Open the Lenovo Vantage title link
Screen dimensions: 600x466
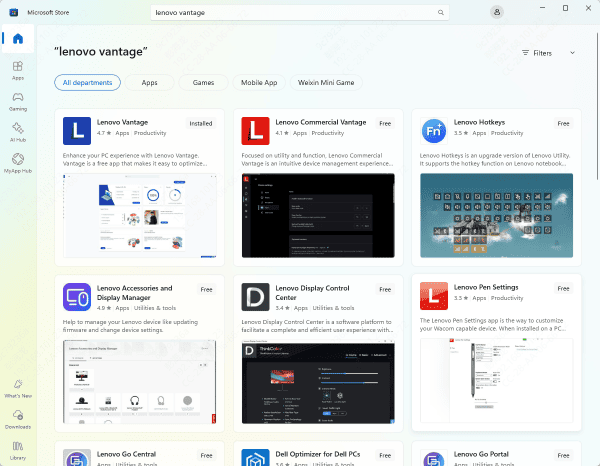point(122,122)
